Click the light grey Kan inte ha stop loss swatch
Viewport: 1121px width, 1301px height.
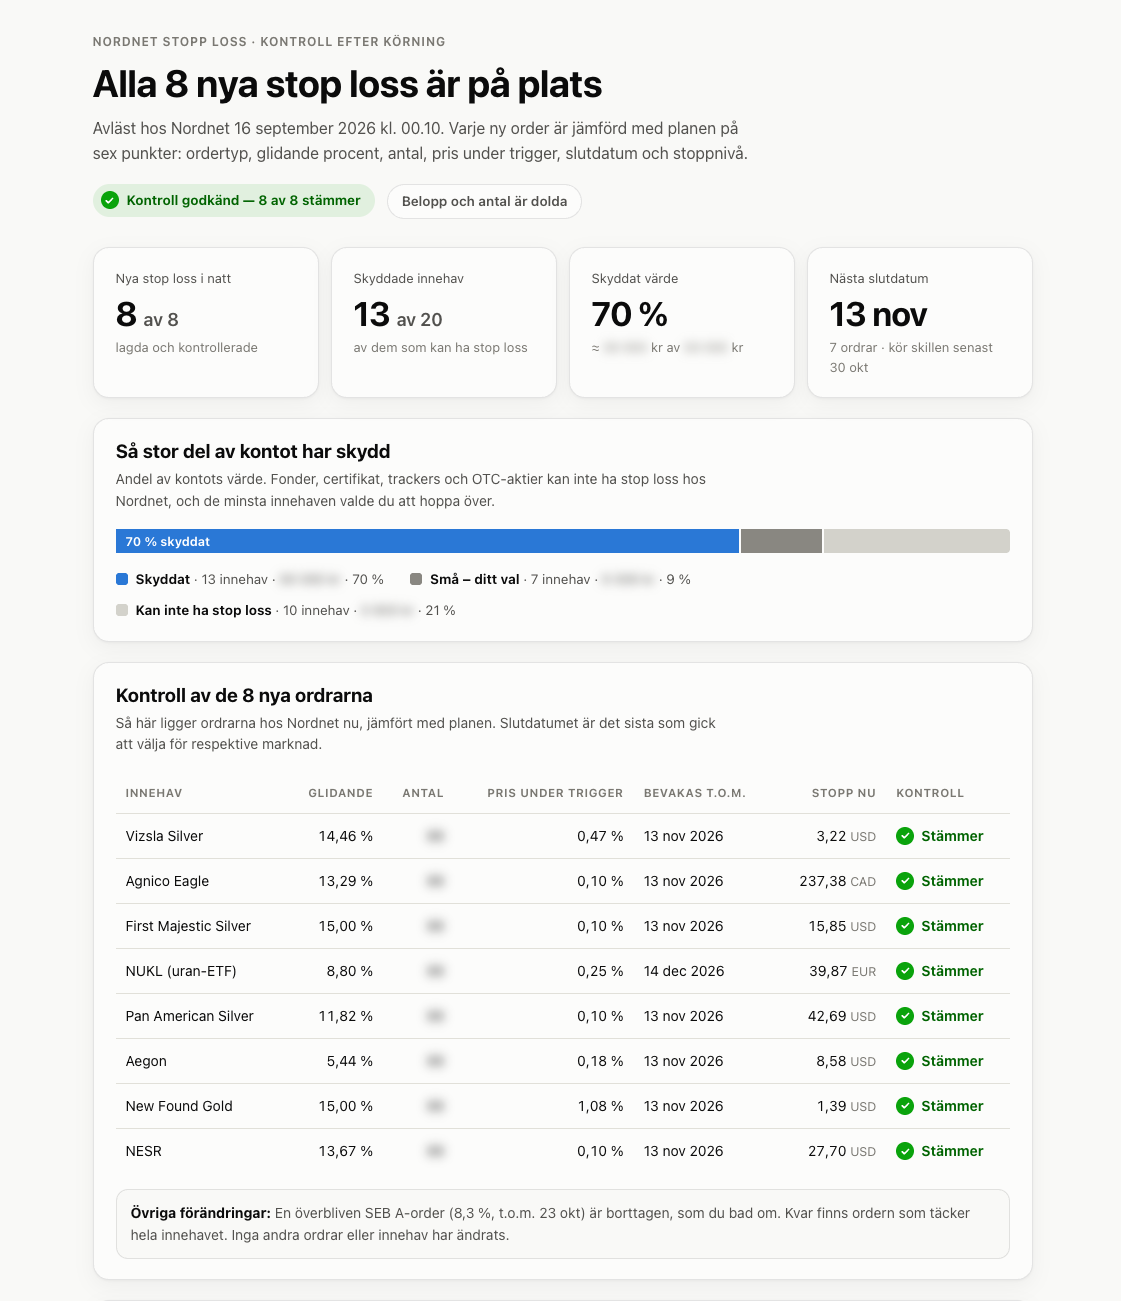click(122, 610)
